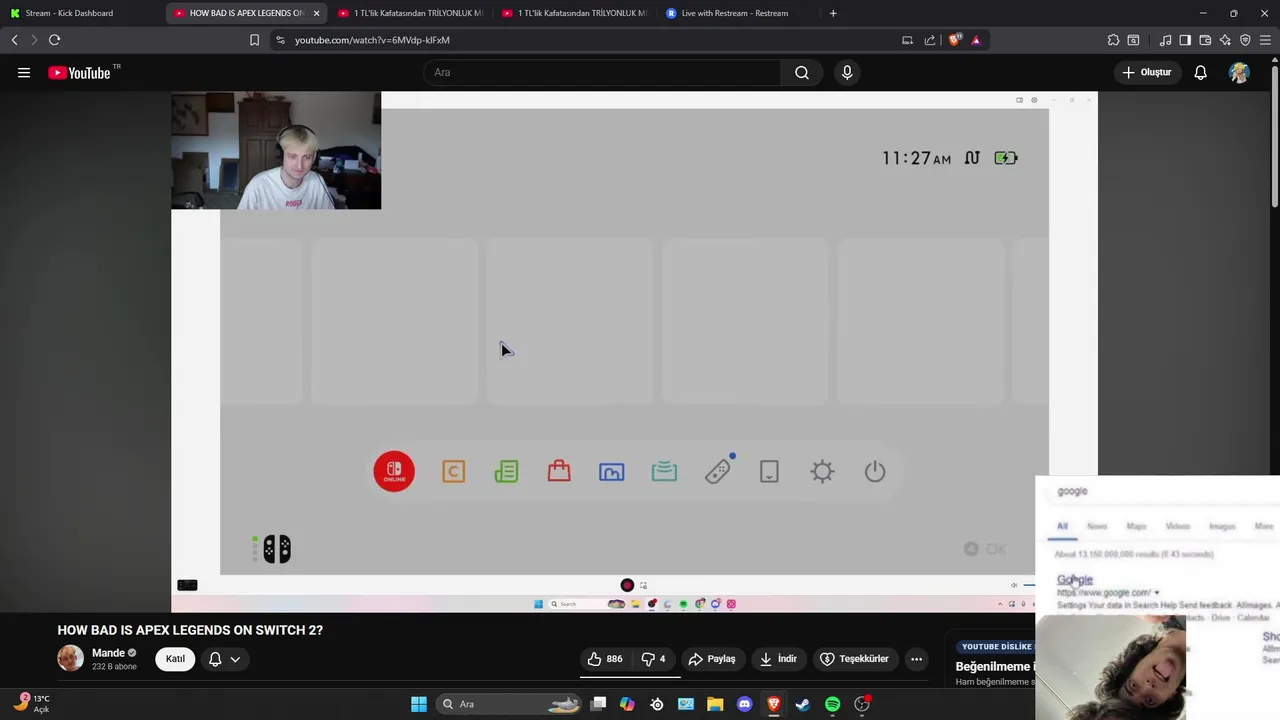
Task: Dislike the video with 4 dislikes
Action: (653, 659)
